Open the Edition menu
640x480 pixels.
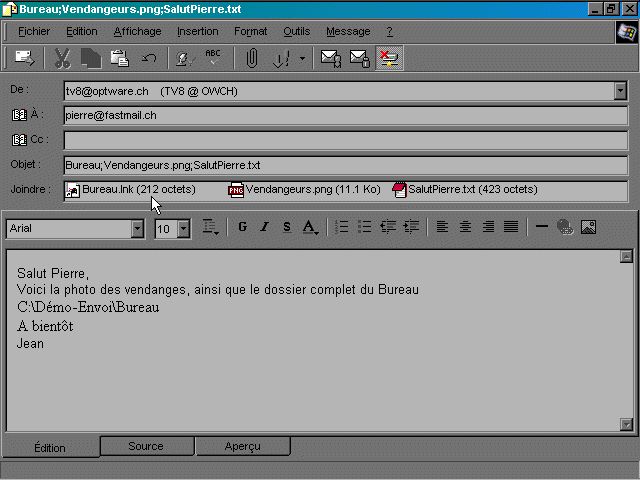82,31
